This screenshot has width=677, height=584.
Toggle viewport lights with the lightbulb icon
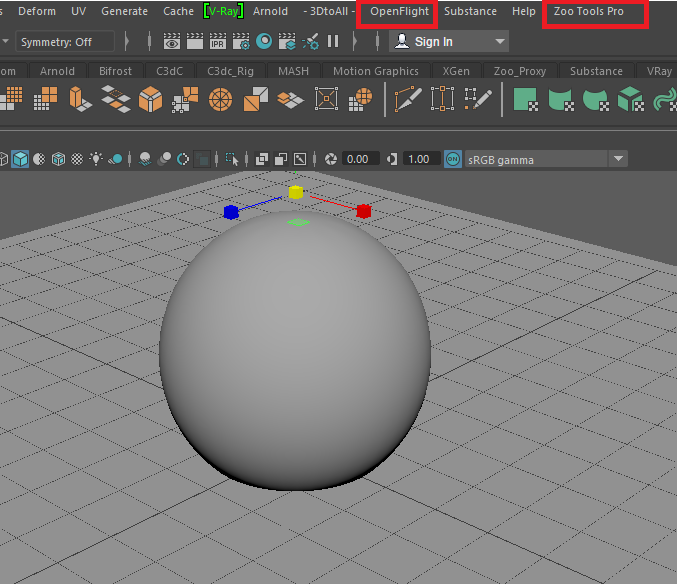click(97, 159)
